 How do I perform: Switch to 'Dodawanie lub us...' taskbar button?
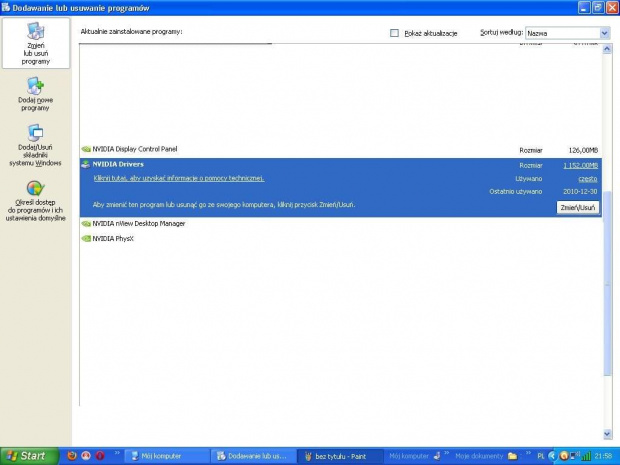point(252,456)
